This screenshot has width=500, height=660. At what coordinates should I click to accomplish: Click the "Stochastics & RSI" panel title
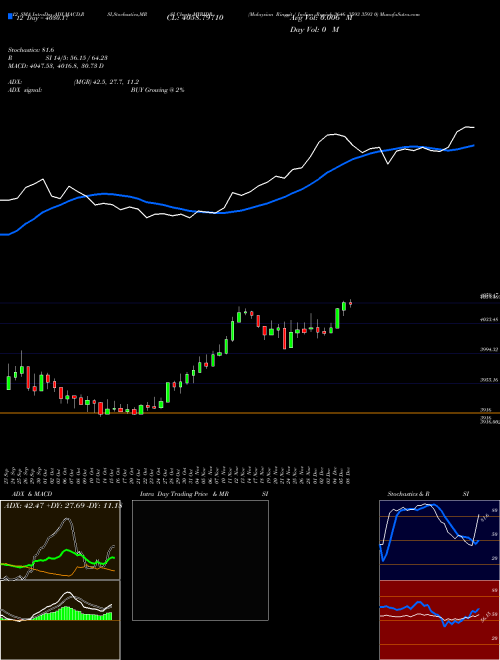click(428, 494)
